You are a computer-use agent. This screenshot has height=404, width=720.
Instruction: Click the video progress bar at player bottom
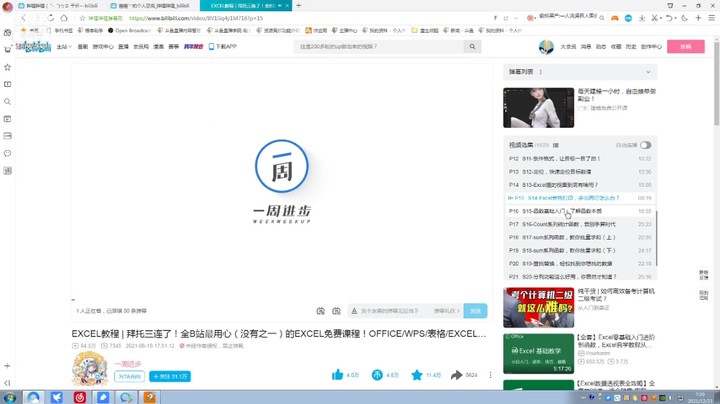(281, 300)
